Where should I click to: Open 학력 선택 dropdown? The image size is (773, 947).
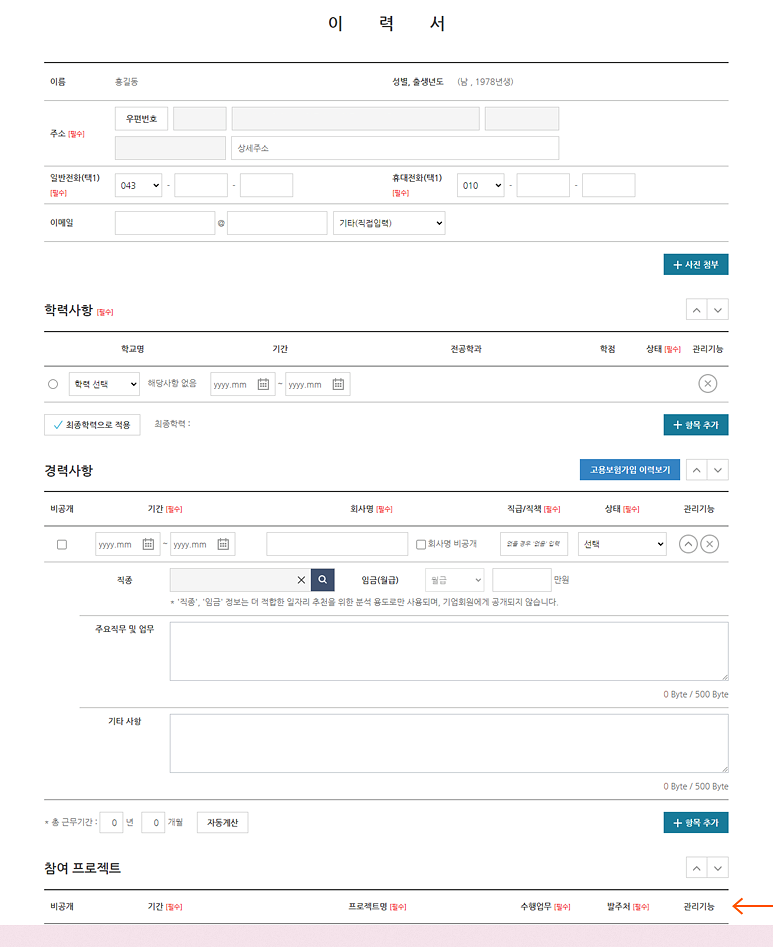click(x=104, y=384)
